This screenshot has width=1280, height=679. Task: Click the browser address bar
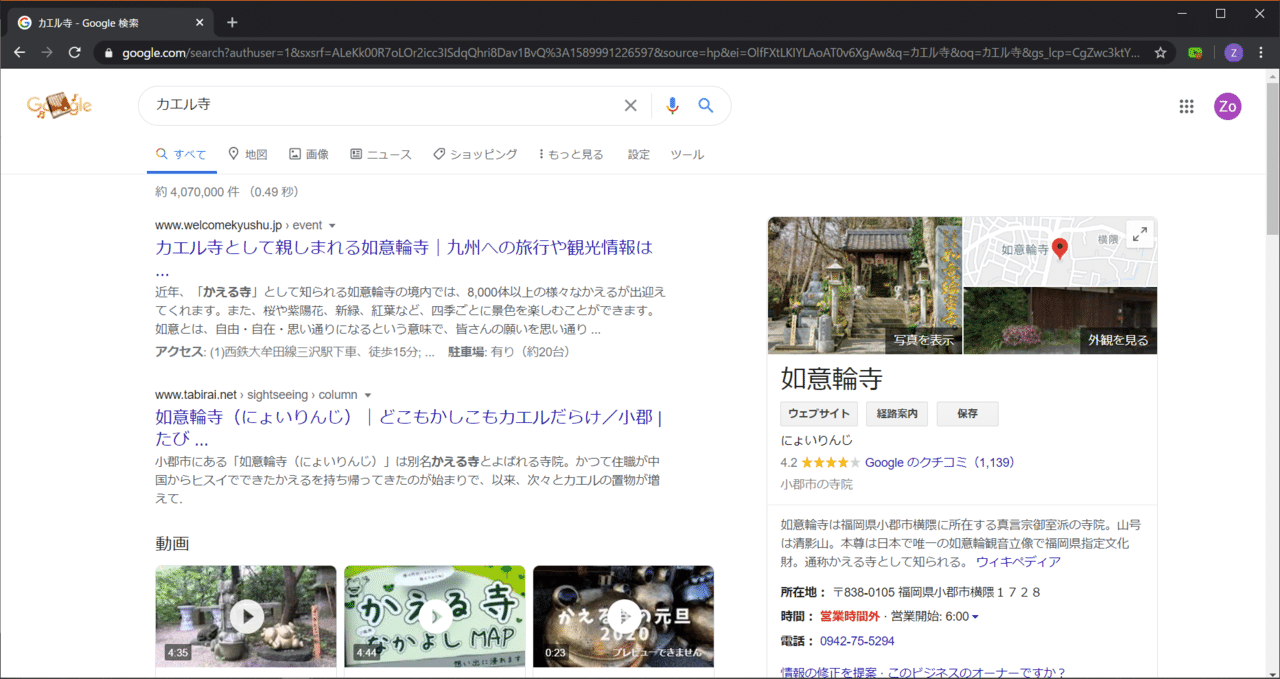630,52
